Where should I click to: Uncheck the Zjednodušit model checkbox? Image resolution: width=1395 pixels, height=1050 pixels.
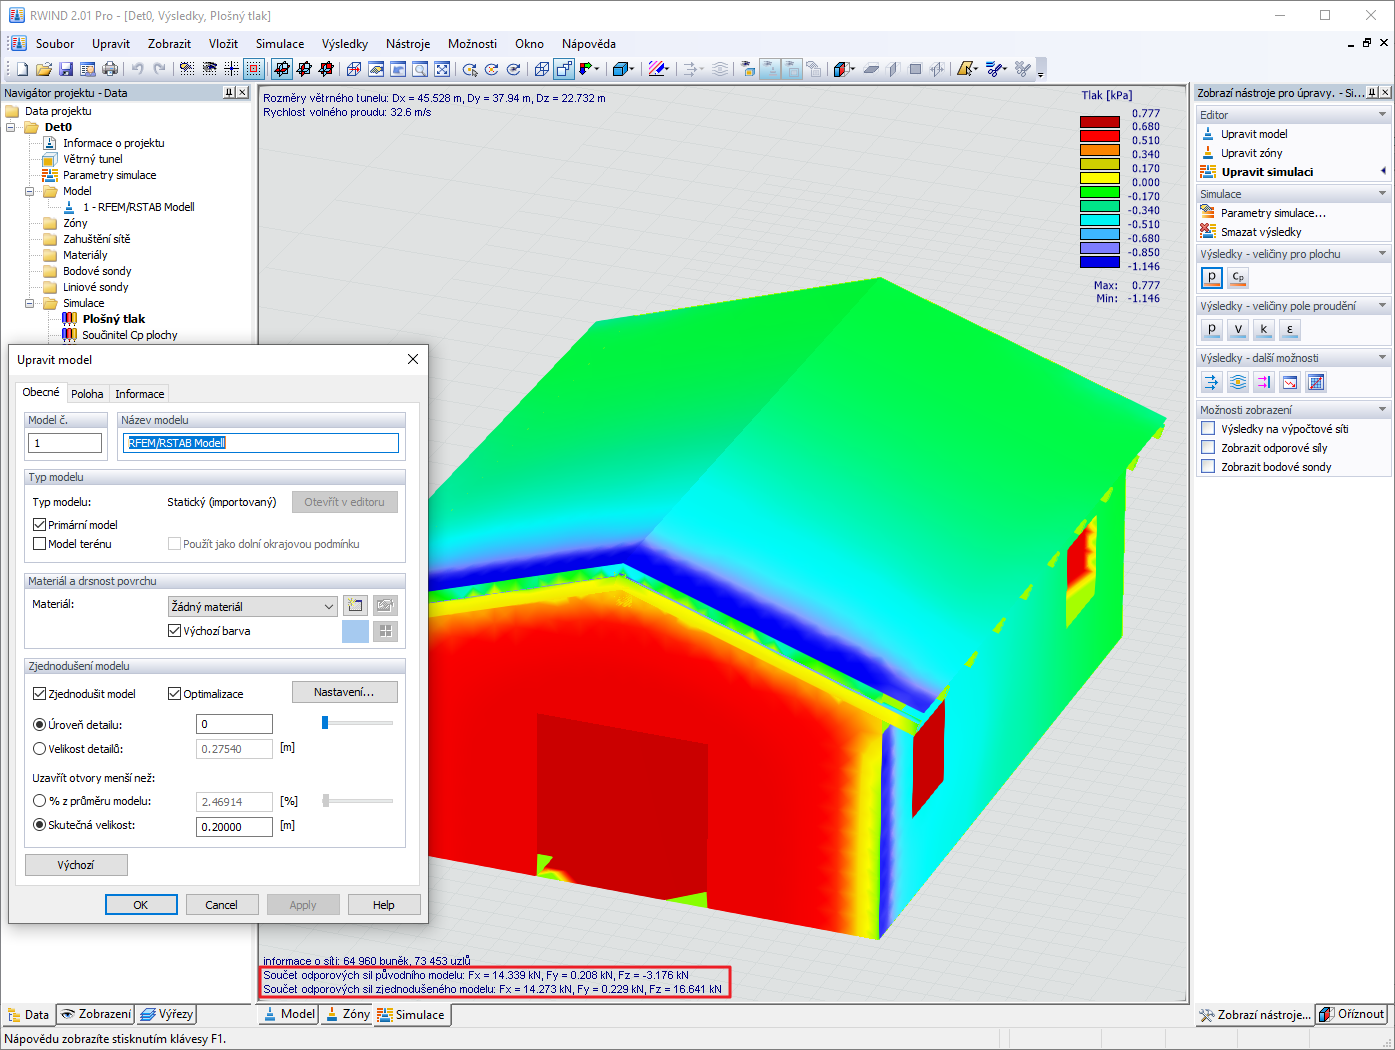(x=40, y=694)
